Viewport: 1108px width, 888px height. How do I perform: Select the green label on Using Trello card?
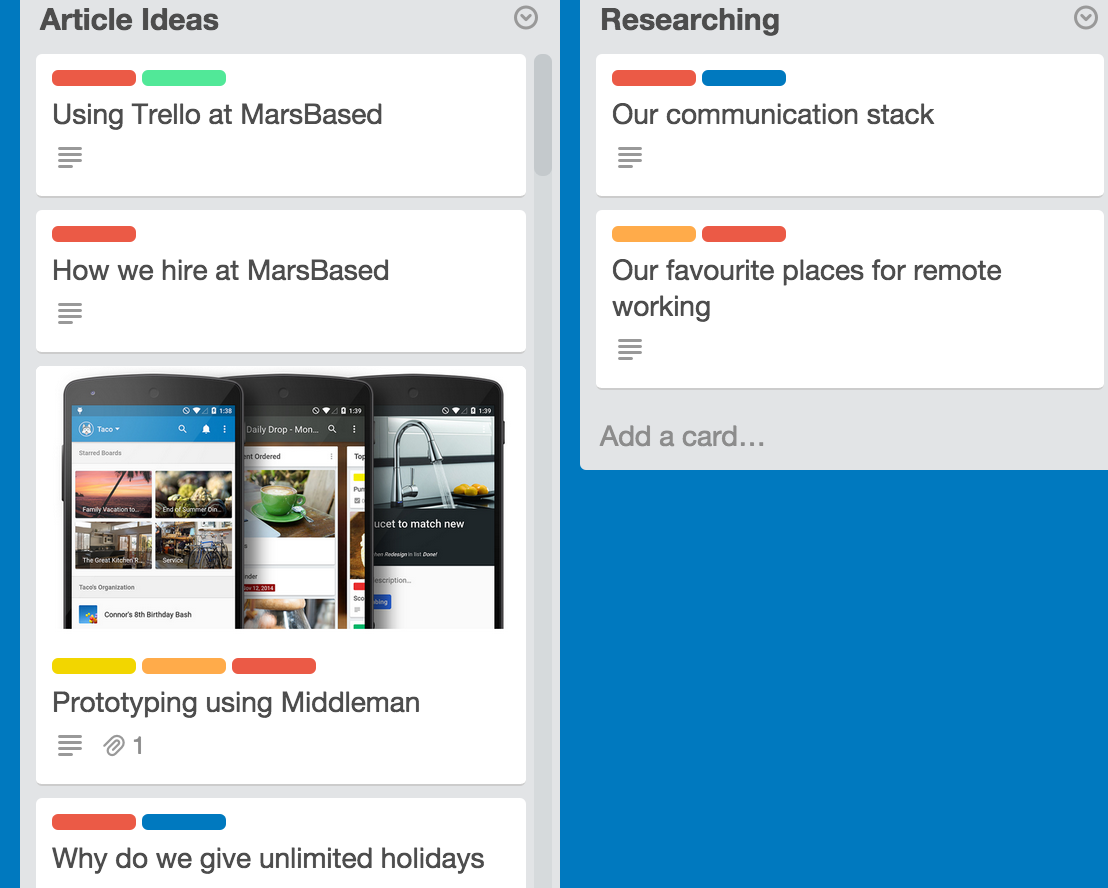(184, 77)
